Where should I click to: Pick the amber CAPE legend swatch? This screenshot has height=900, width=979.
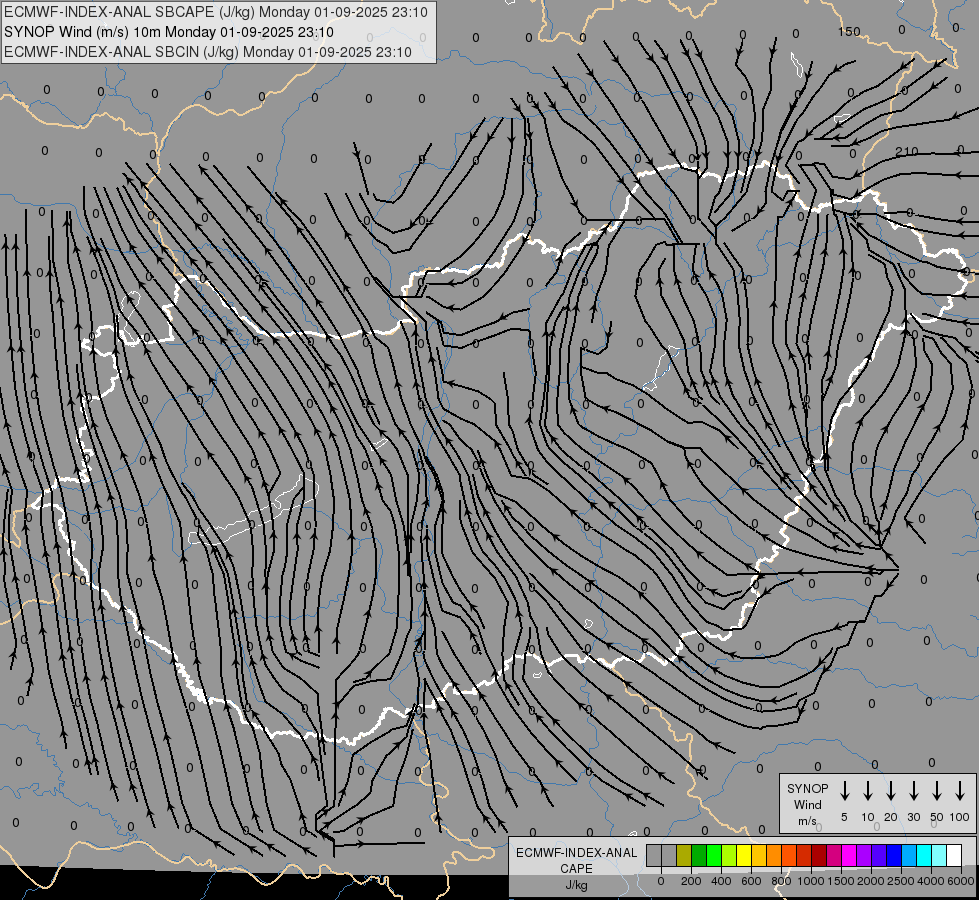[x=759, y=856]
